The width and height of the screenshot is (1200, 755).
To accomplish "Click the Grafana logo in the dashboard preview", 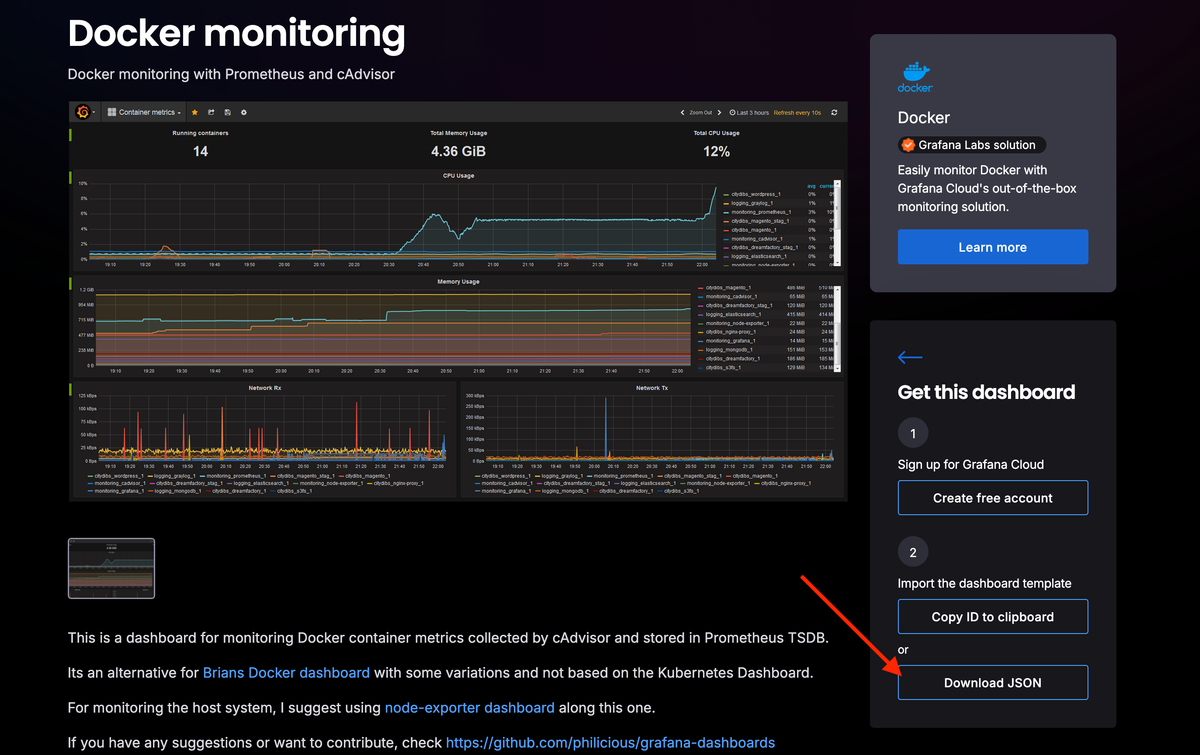I will tap(83, 112).
